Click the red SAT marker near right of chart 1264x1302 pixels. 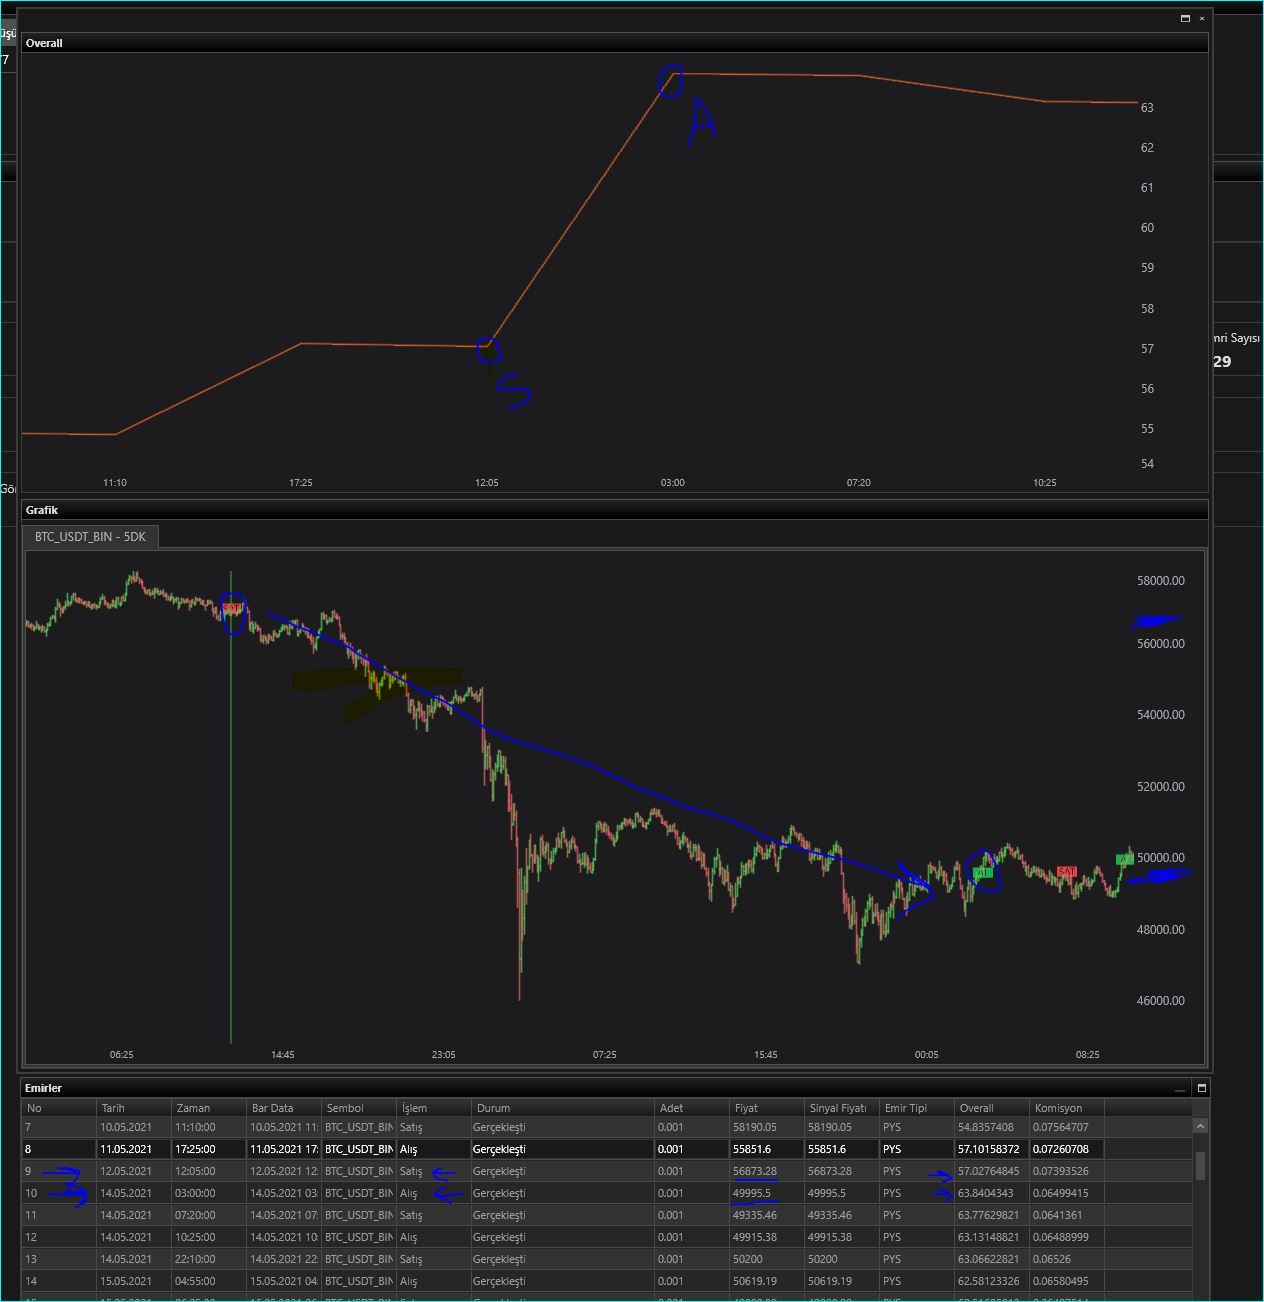pyautogui.click(x=1067, y=872)
